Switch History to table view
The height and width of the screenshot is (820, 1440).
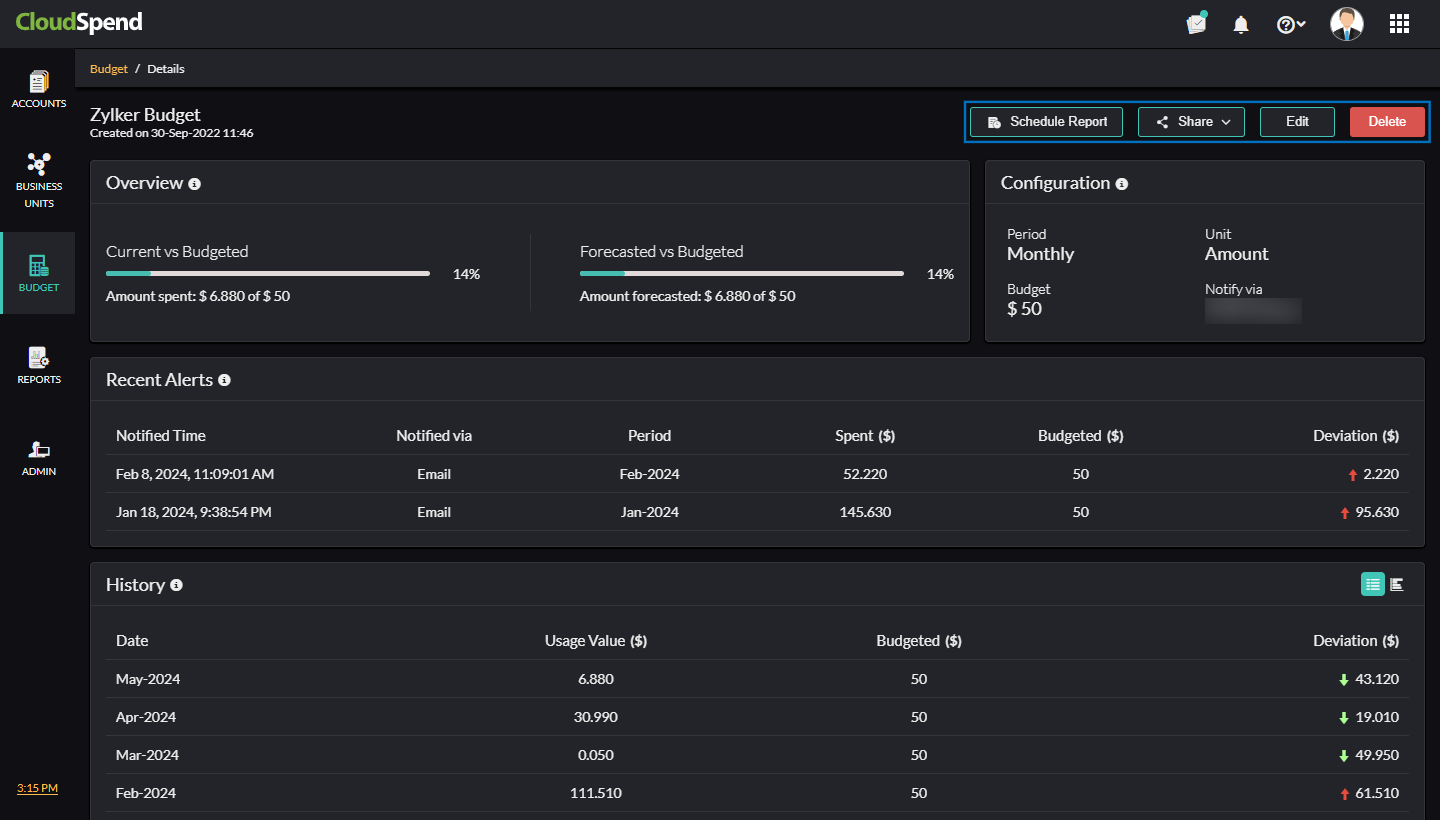click(1372, 585)
